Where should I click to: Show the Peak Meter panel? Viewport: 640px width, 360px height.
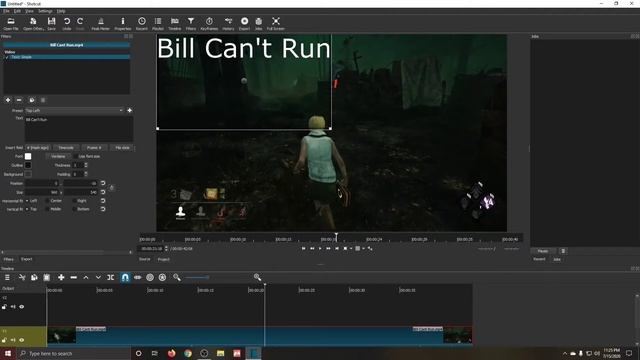[100, 24]
